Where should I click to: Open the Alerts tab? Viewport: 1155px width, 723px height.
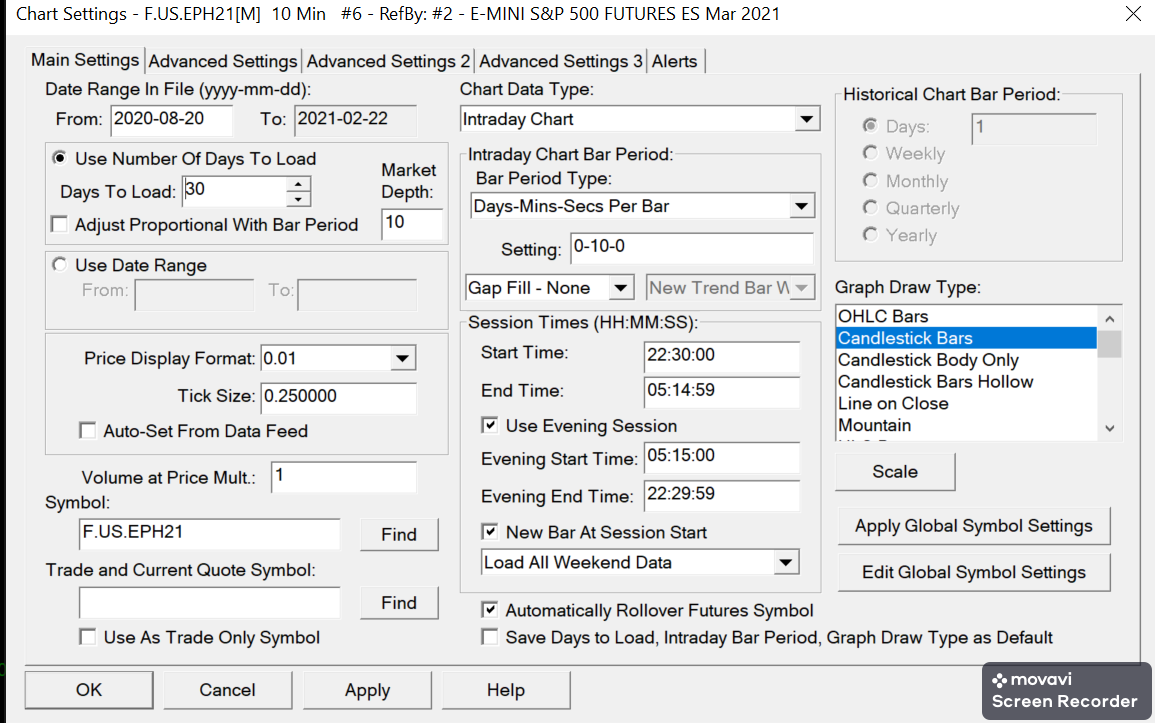674,62
